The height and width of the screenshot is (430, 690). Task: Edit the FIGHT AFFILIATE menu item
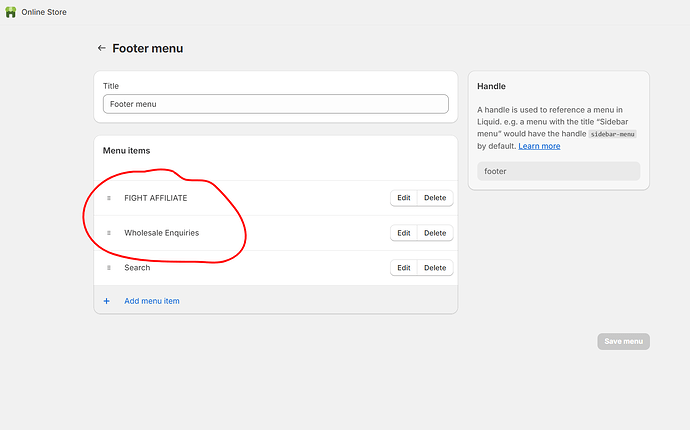click(404, 198)
